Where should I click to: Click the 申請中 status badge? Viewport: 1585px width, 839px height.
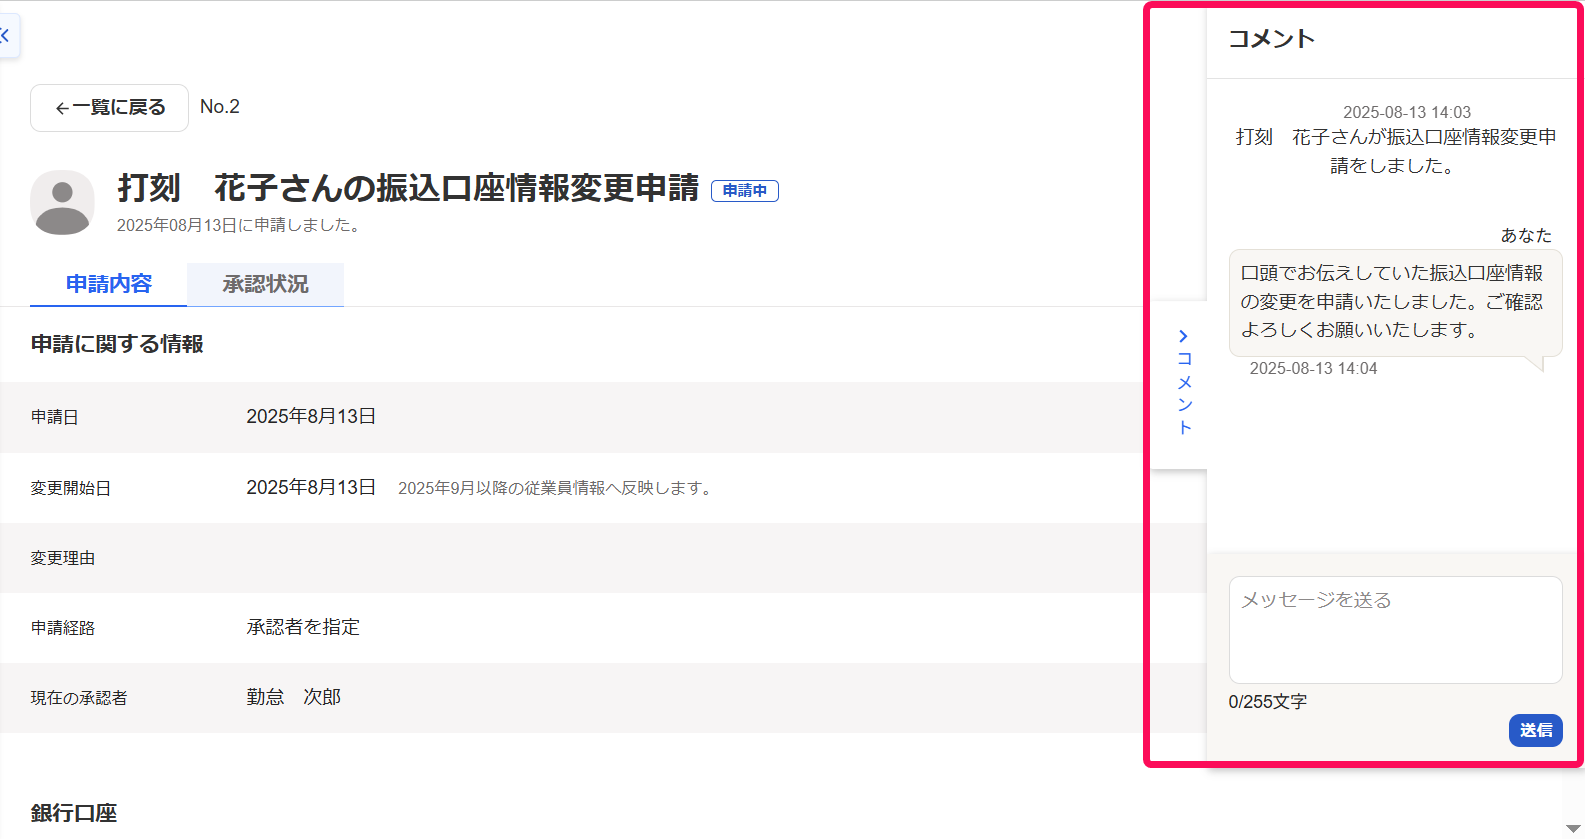click(745, 191)
